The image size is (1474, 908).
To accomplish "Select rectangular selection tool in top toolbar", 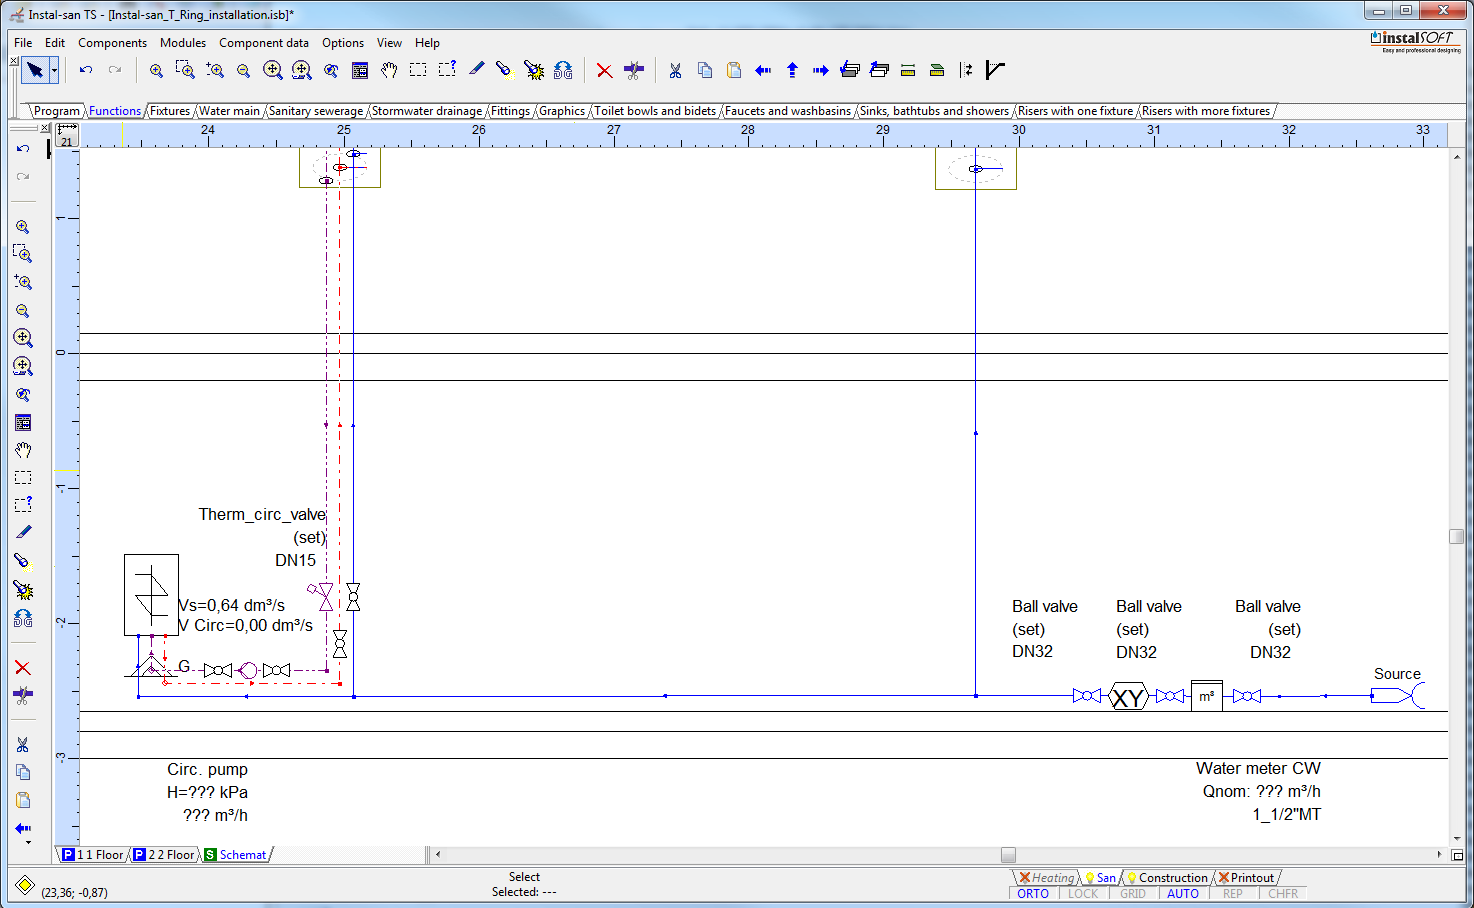I will pos(418,70).
